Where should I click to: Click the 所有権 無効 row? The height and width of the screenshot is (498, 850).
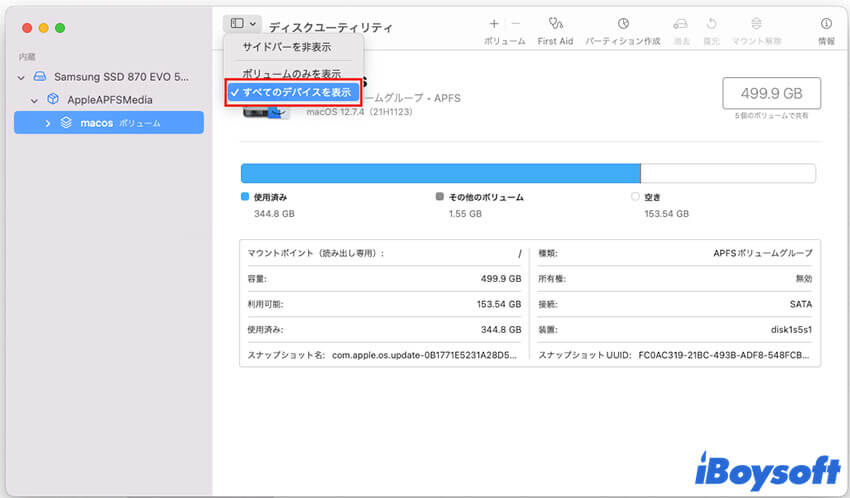point(675,279)
